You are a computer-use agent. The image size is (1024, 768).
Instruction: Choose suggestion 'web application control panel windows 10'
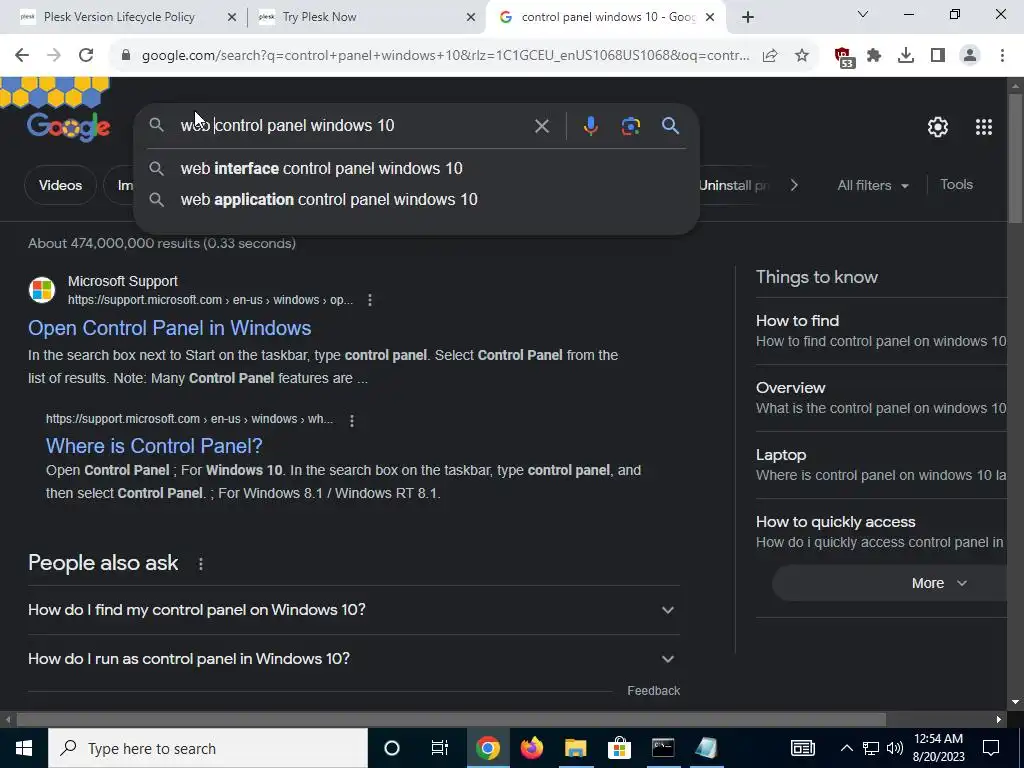(x=416, y=200)
